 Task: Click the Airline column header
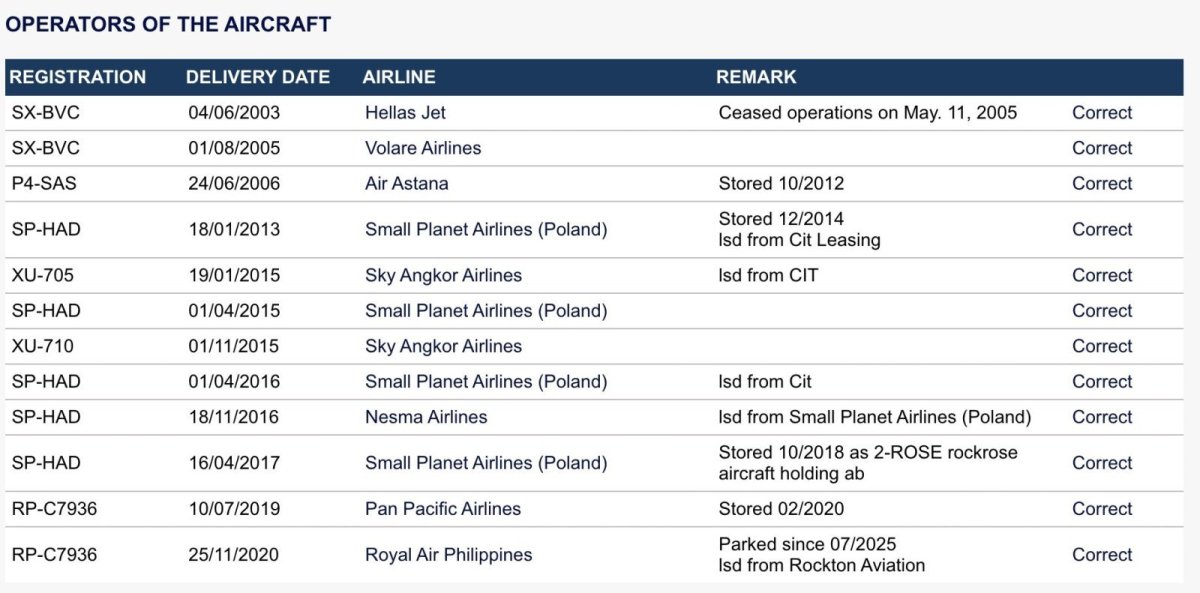(399, 77)
